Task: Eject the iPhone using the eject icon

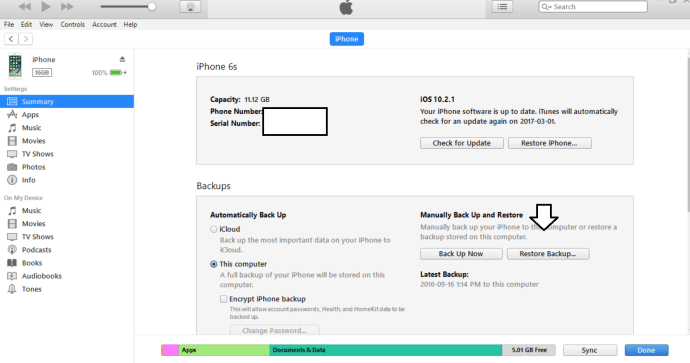Action: click(x=122, y=59)
